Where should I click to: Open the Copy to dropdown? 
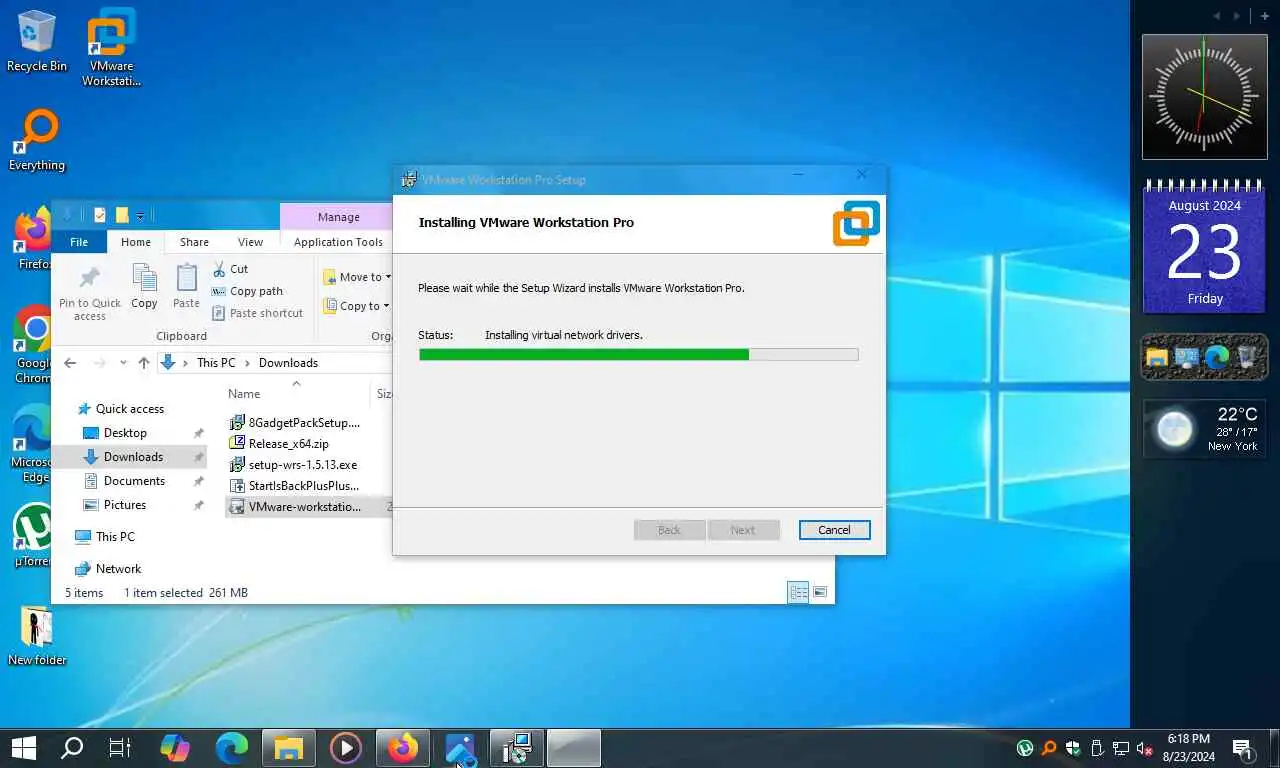pos(356,306)
